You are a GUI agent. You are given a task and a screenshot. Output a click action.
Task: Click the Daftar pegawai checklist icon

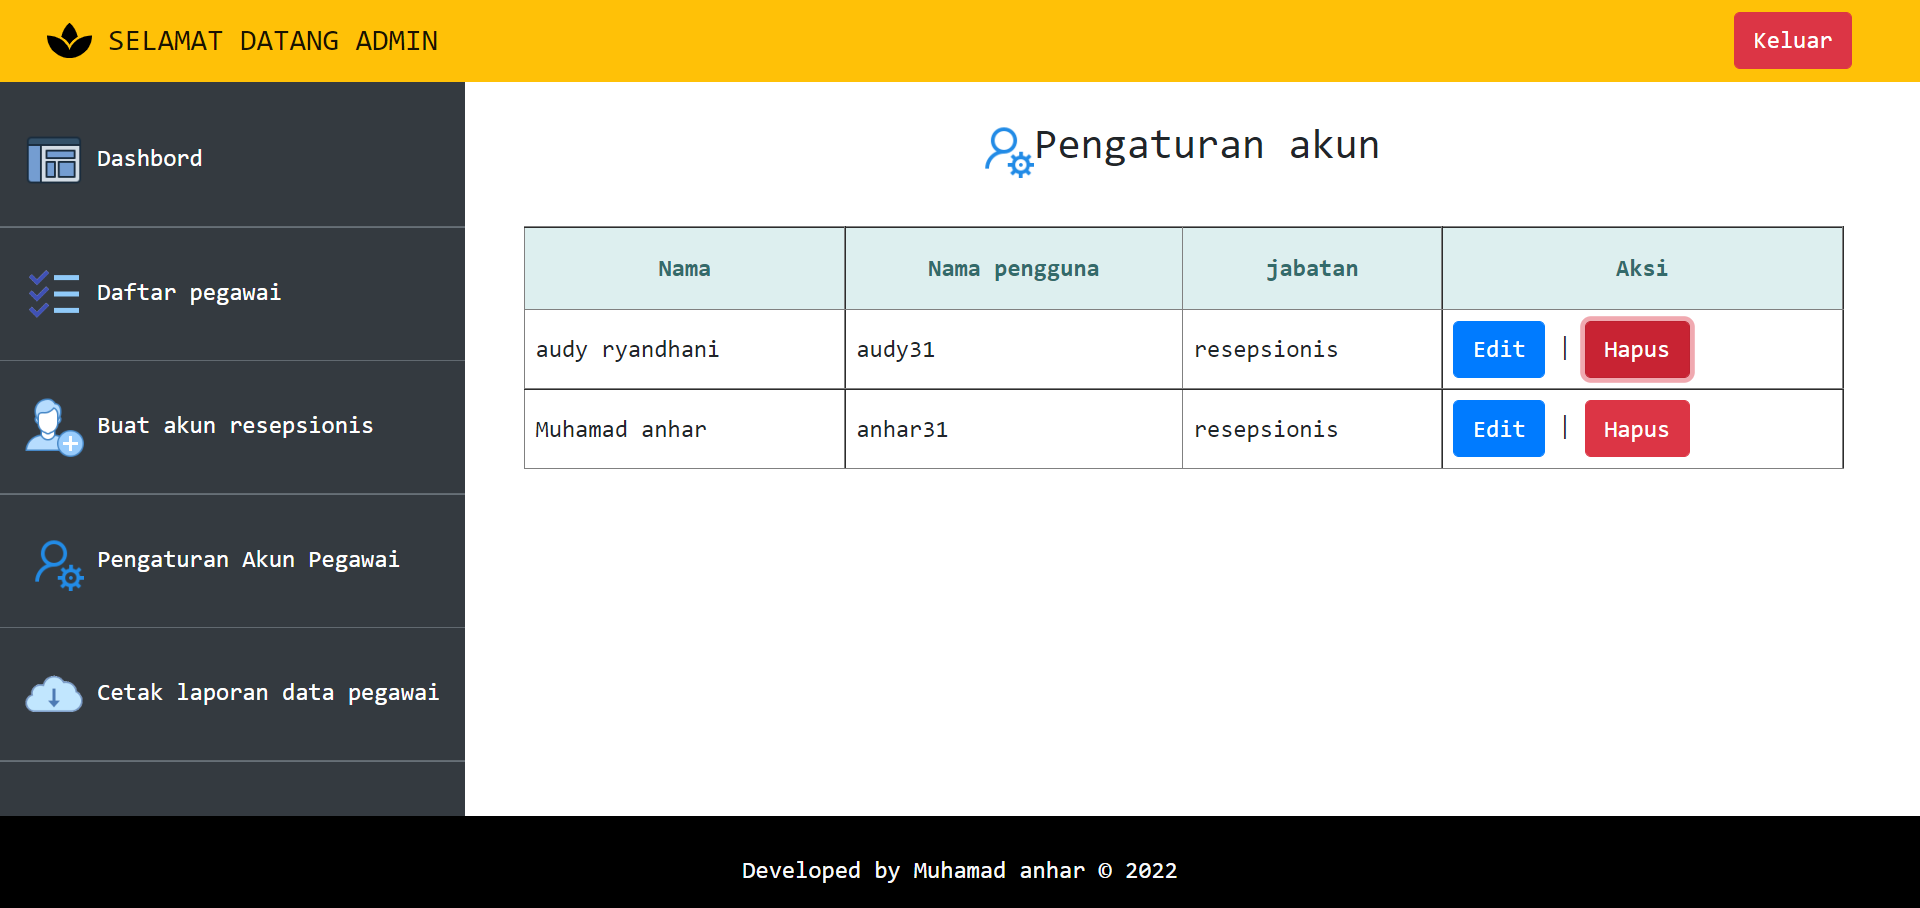[54, 294]
